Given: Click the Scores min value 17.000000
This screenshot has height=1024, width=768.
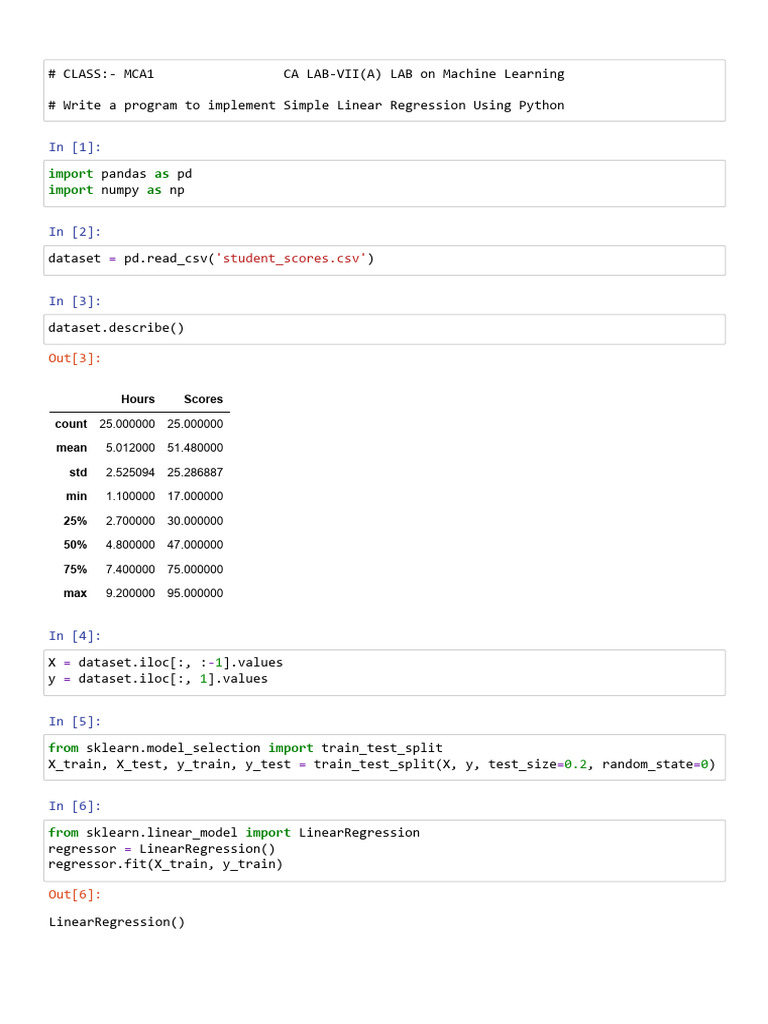Looking at the screenshot, I should coord(195,496).
